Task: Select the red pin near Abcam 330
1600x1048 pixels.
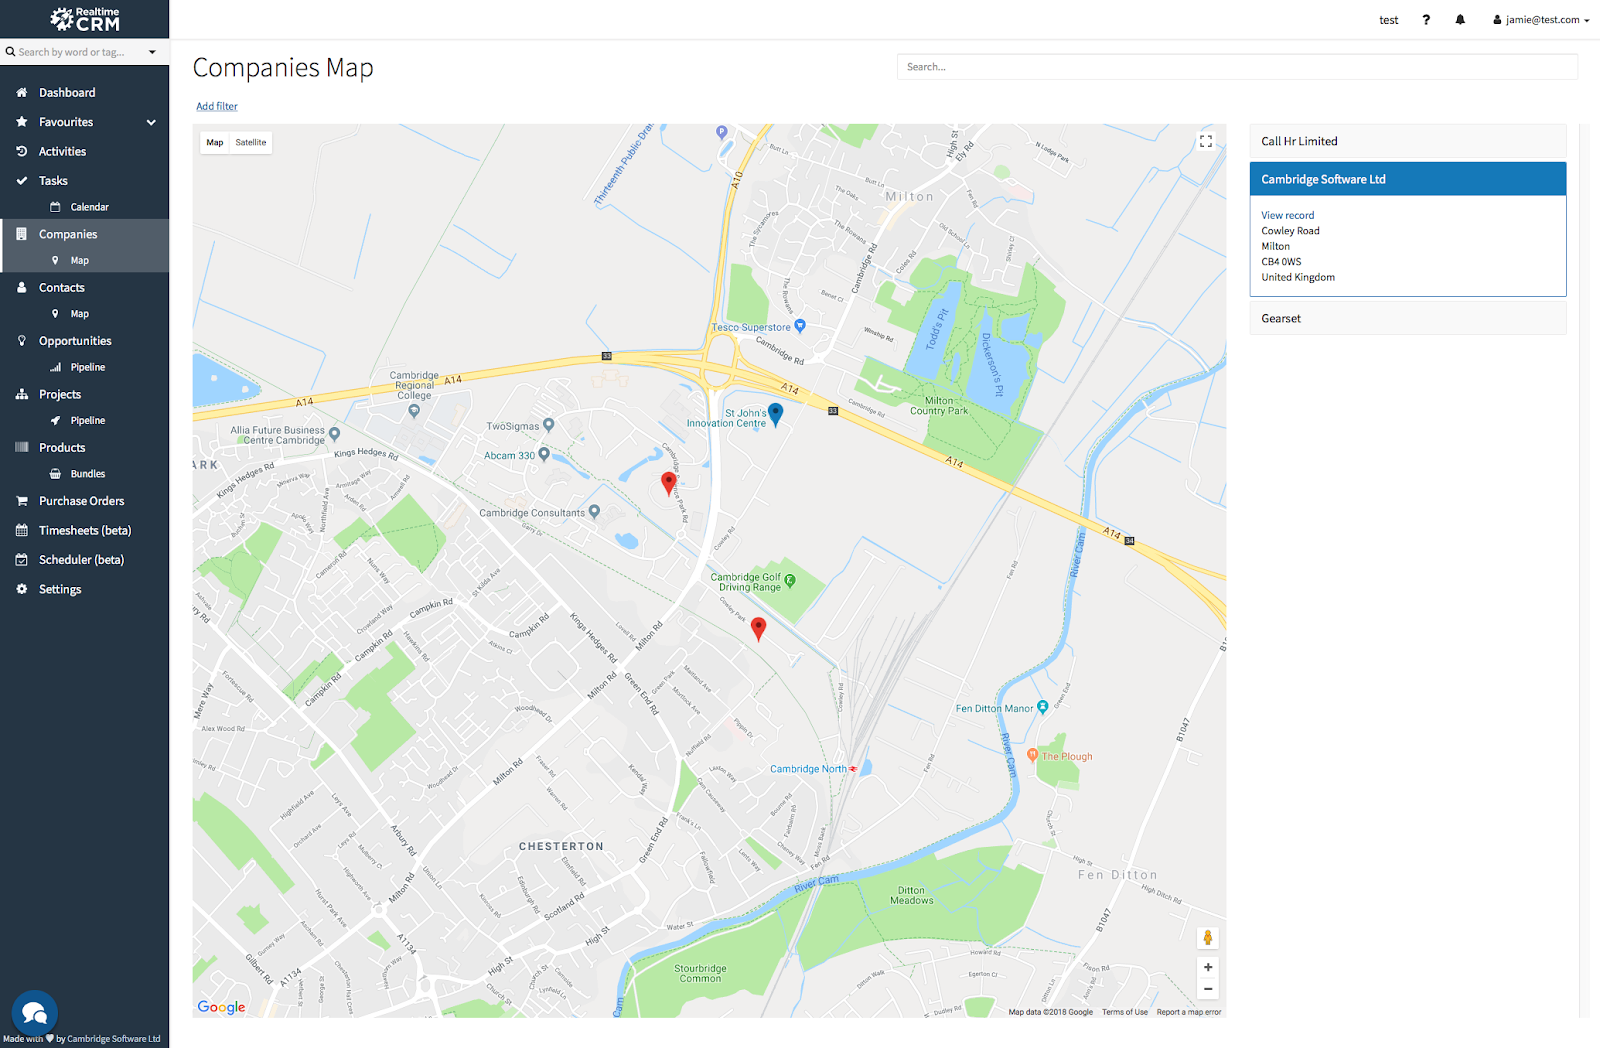Action: (x=669, y=484)
